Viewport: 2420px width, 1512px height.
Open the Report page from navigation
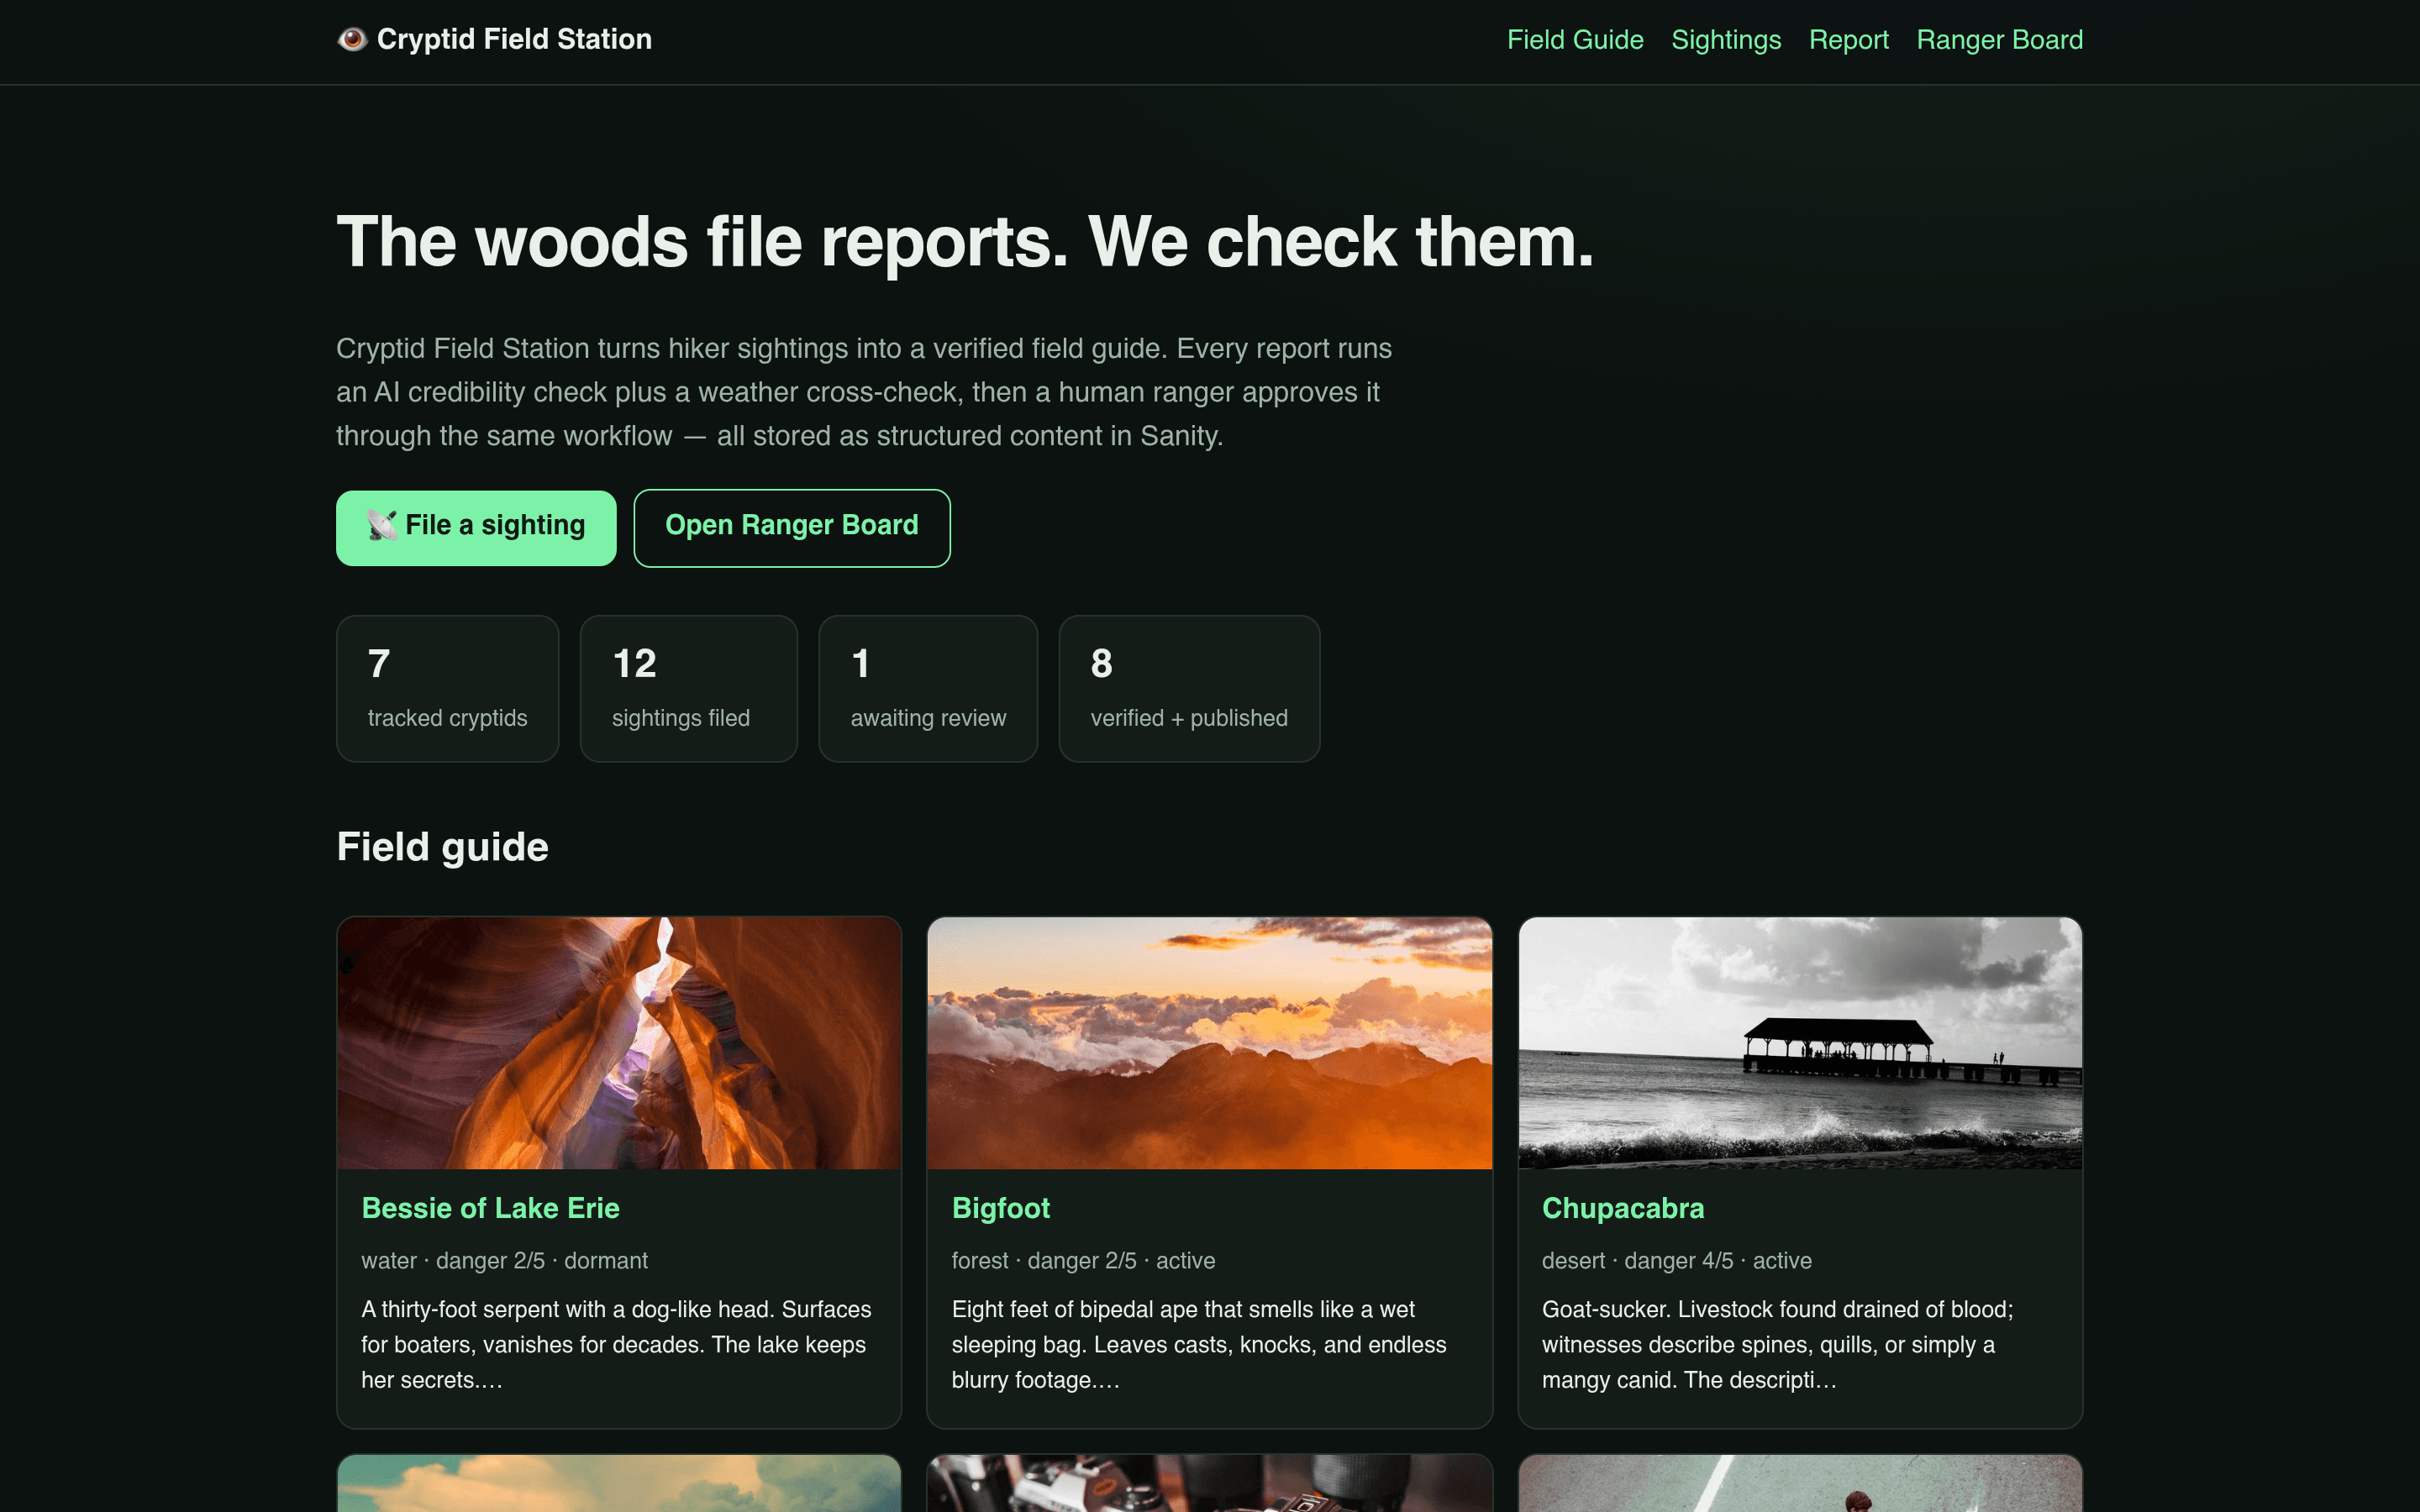(1848, 40)
